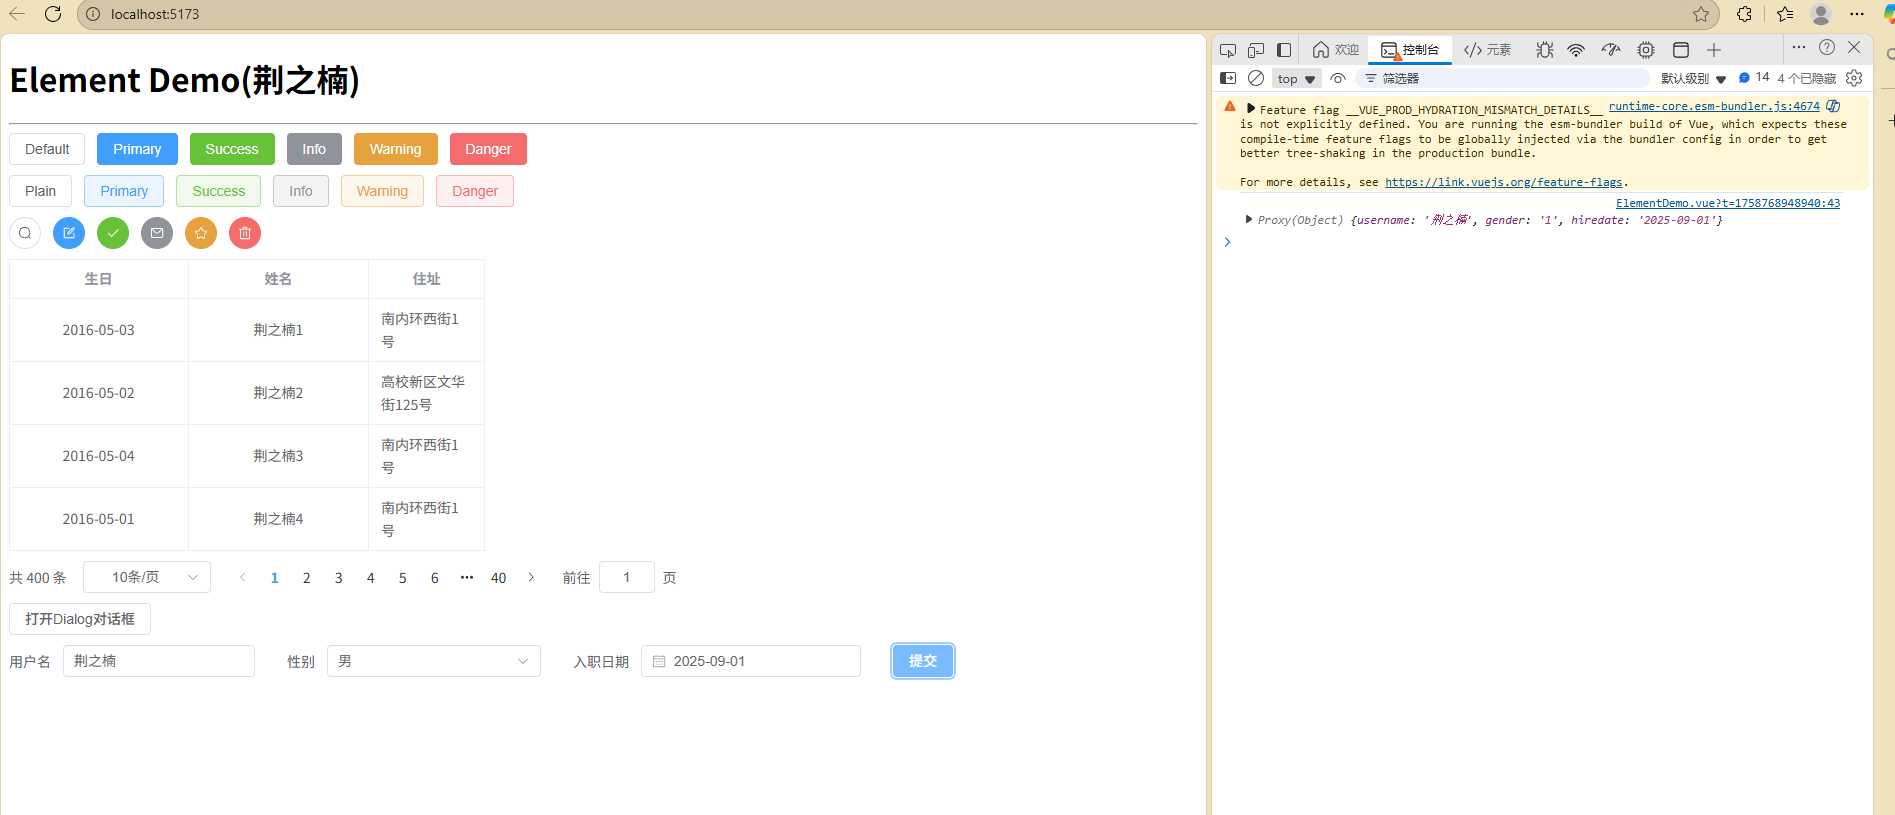The width and height of the screenshot is (1895, 815).
Task: Toggle live expression eye icon
Action: [1338, 78]
